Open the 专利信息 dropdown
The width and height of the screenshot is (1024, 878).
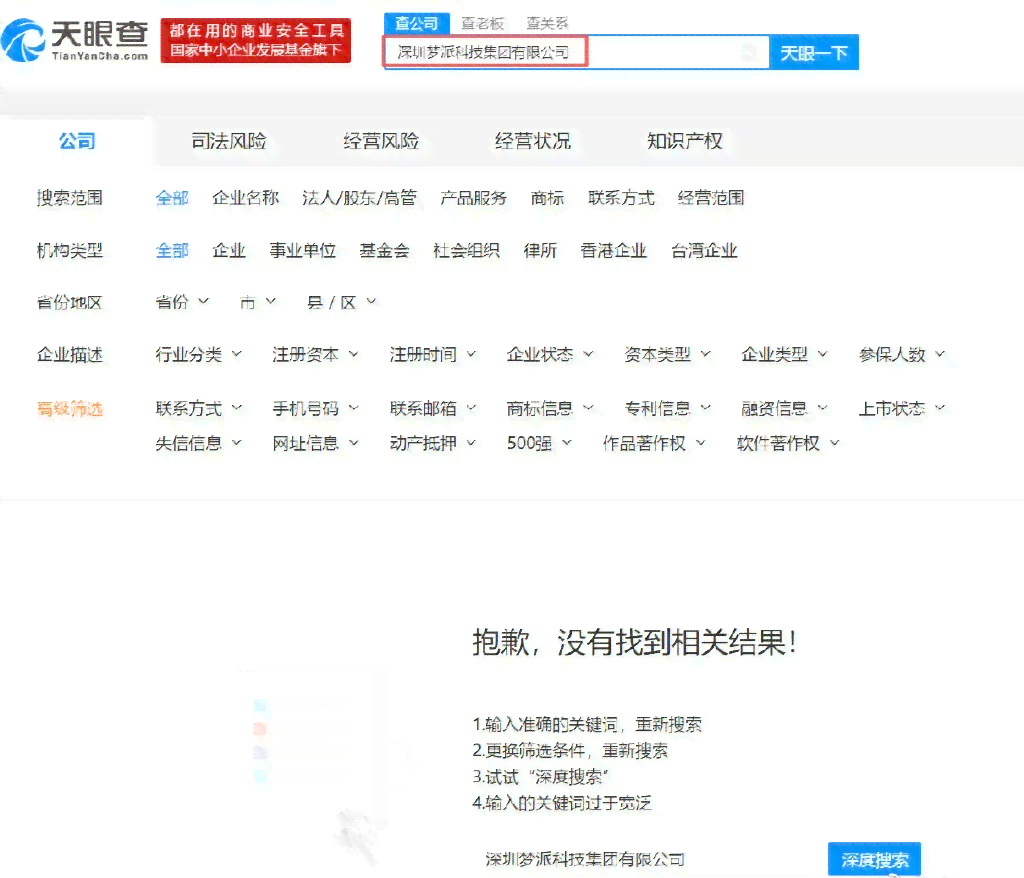click(x=667, y=409)
